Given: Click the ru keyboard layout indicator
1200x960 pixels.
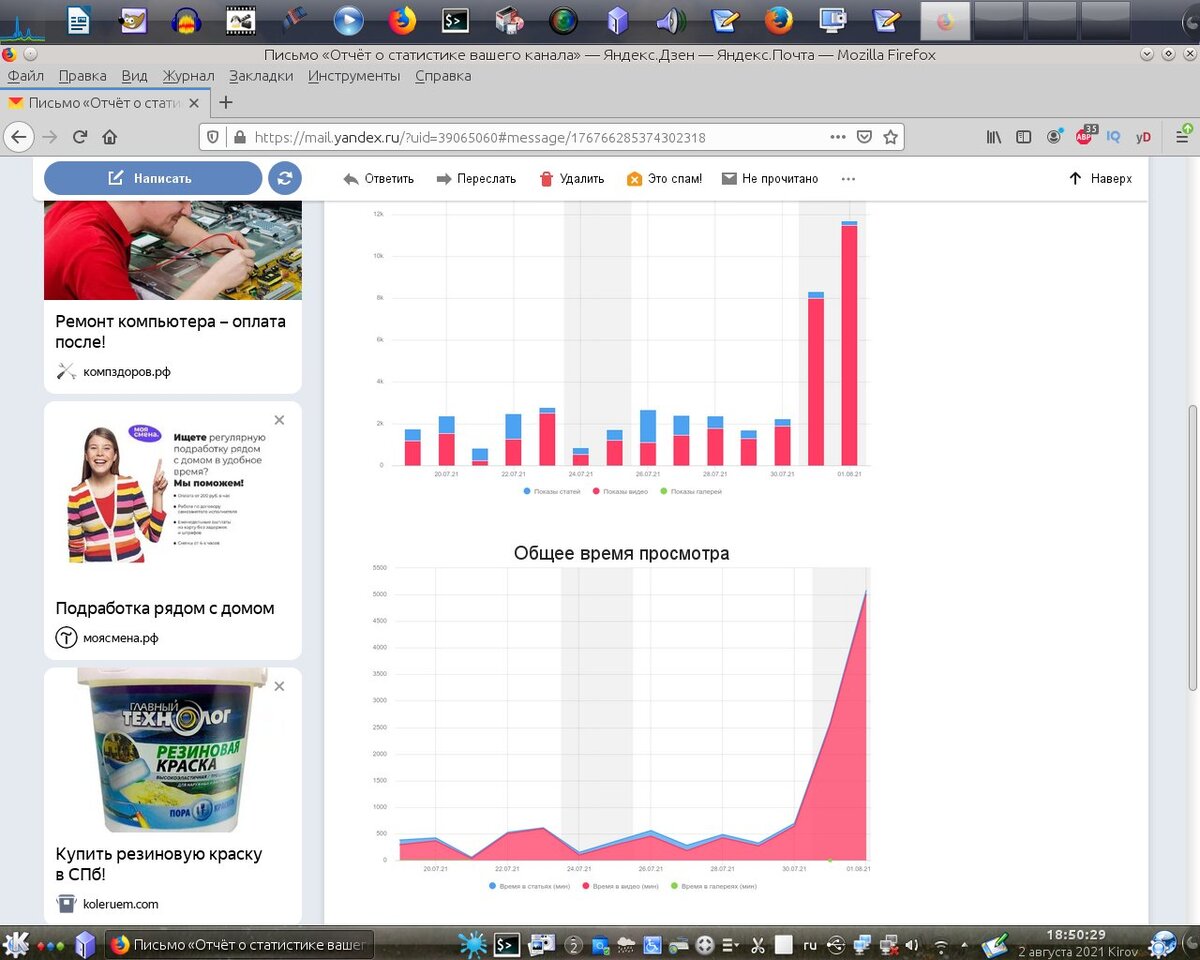Looking at the screenshot, I should pos(810,944).
